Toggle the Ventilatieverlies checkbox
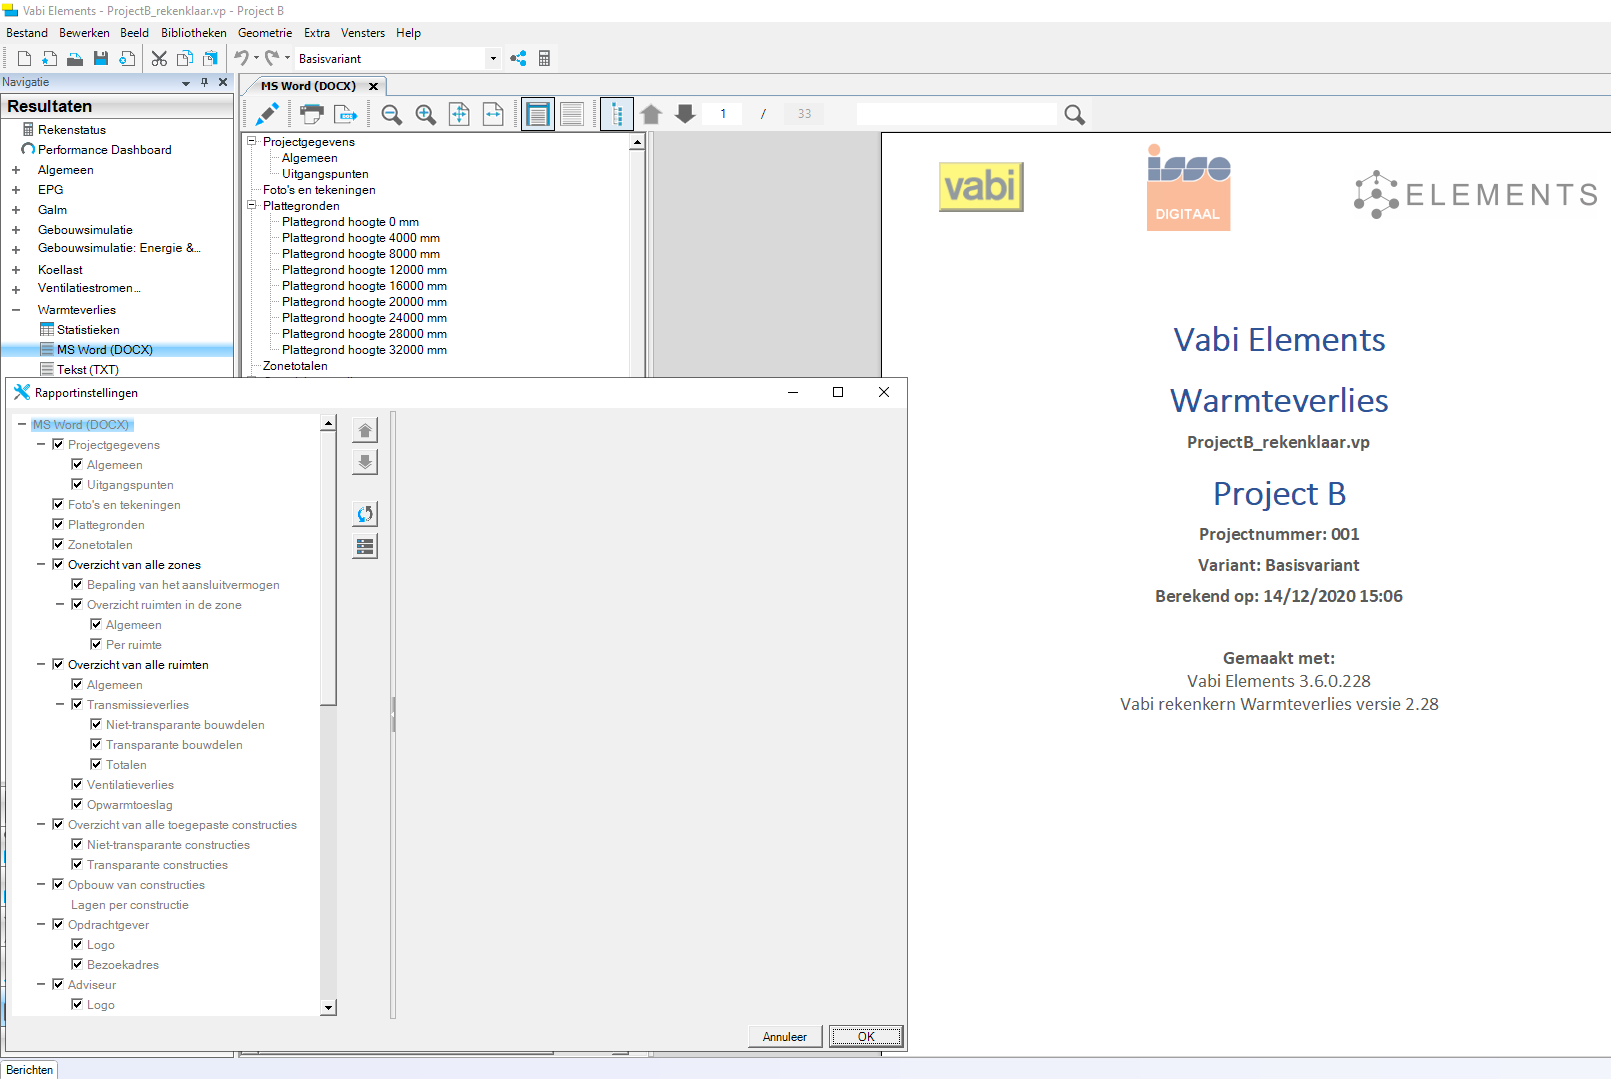This screenshot has height=1079, width=1611. tap(77, 784)
